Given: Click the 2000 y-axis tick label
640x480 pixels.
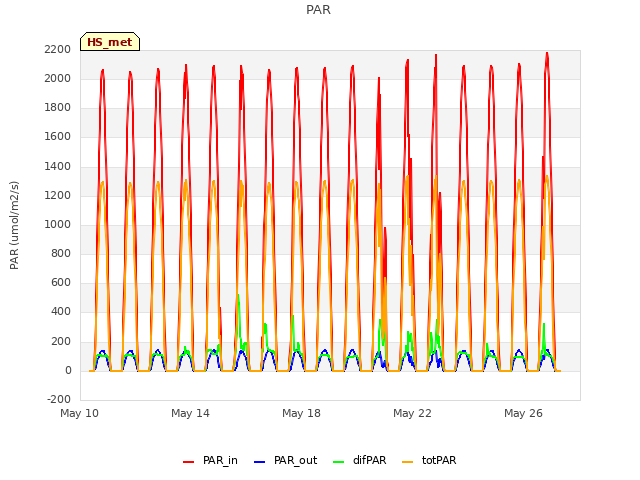Looking at the screenshot, I should click(58, 78).
